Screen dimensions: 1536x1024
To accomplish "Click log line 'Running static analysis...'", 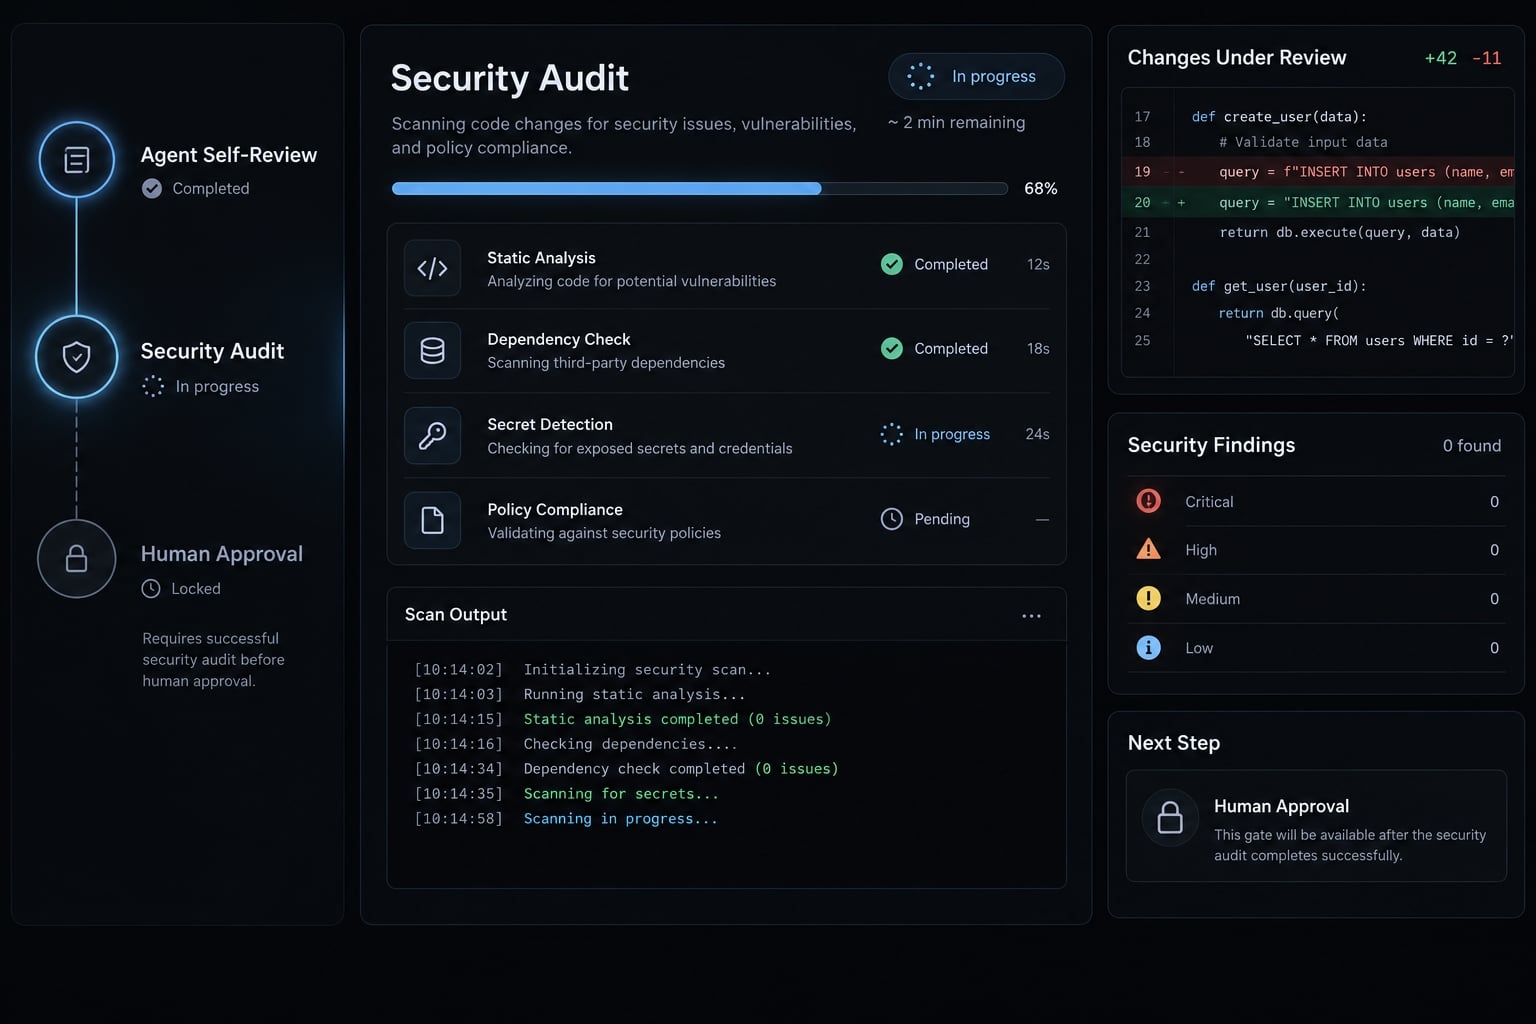I will 634,695.
